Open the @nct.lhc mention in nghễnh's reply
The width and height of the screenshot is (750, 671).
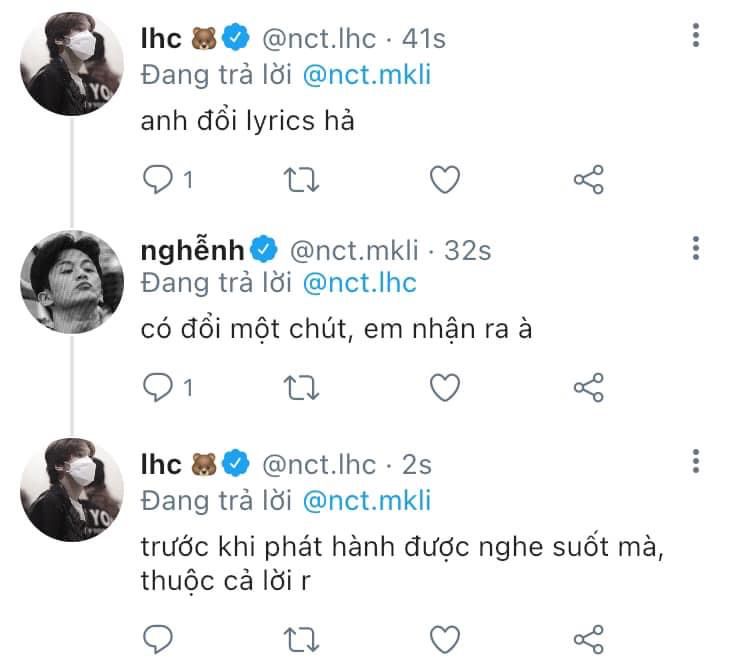tap(358, 283)
